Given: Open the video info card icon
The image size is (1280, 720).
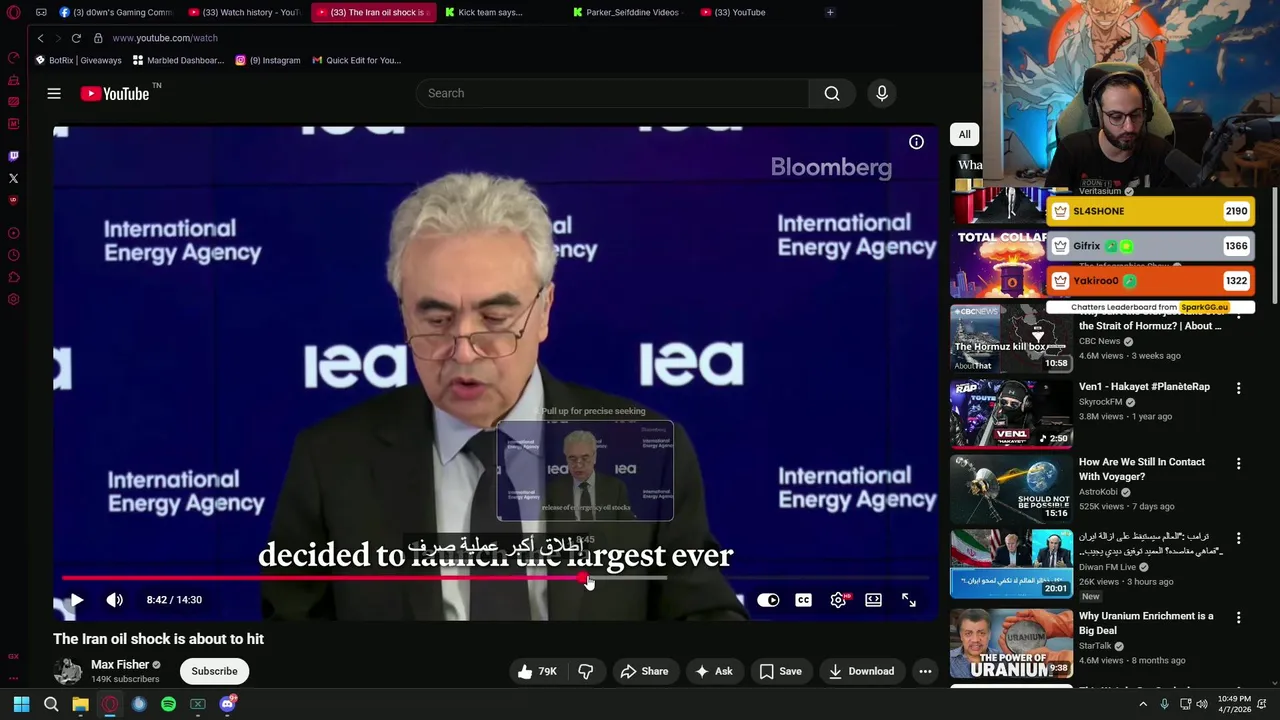Looking at the screenshot, I should (916, 142).
